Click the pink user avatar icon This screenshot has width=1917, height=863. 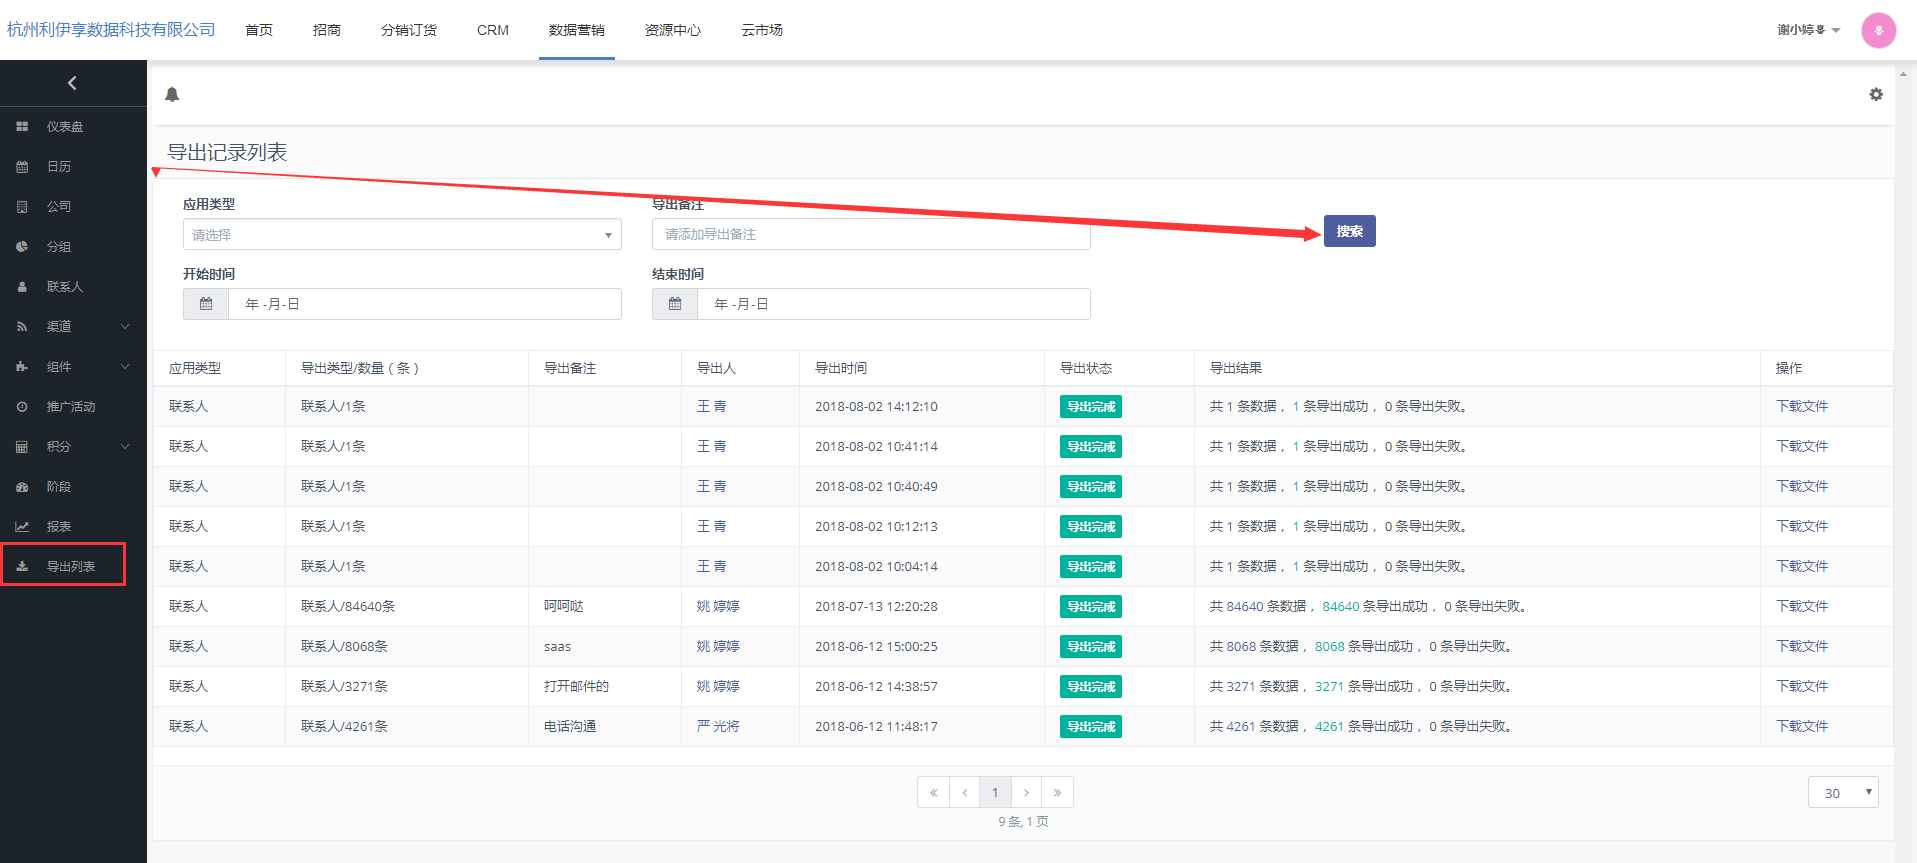pos(1878,30)
